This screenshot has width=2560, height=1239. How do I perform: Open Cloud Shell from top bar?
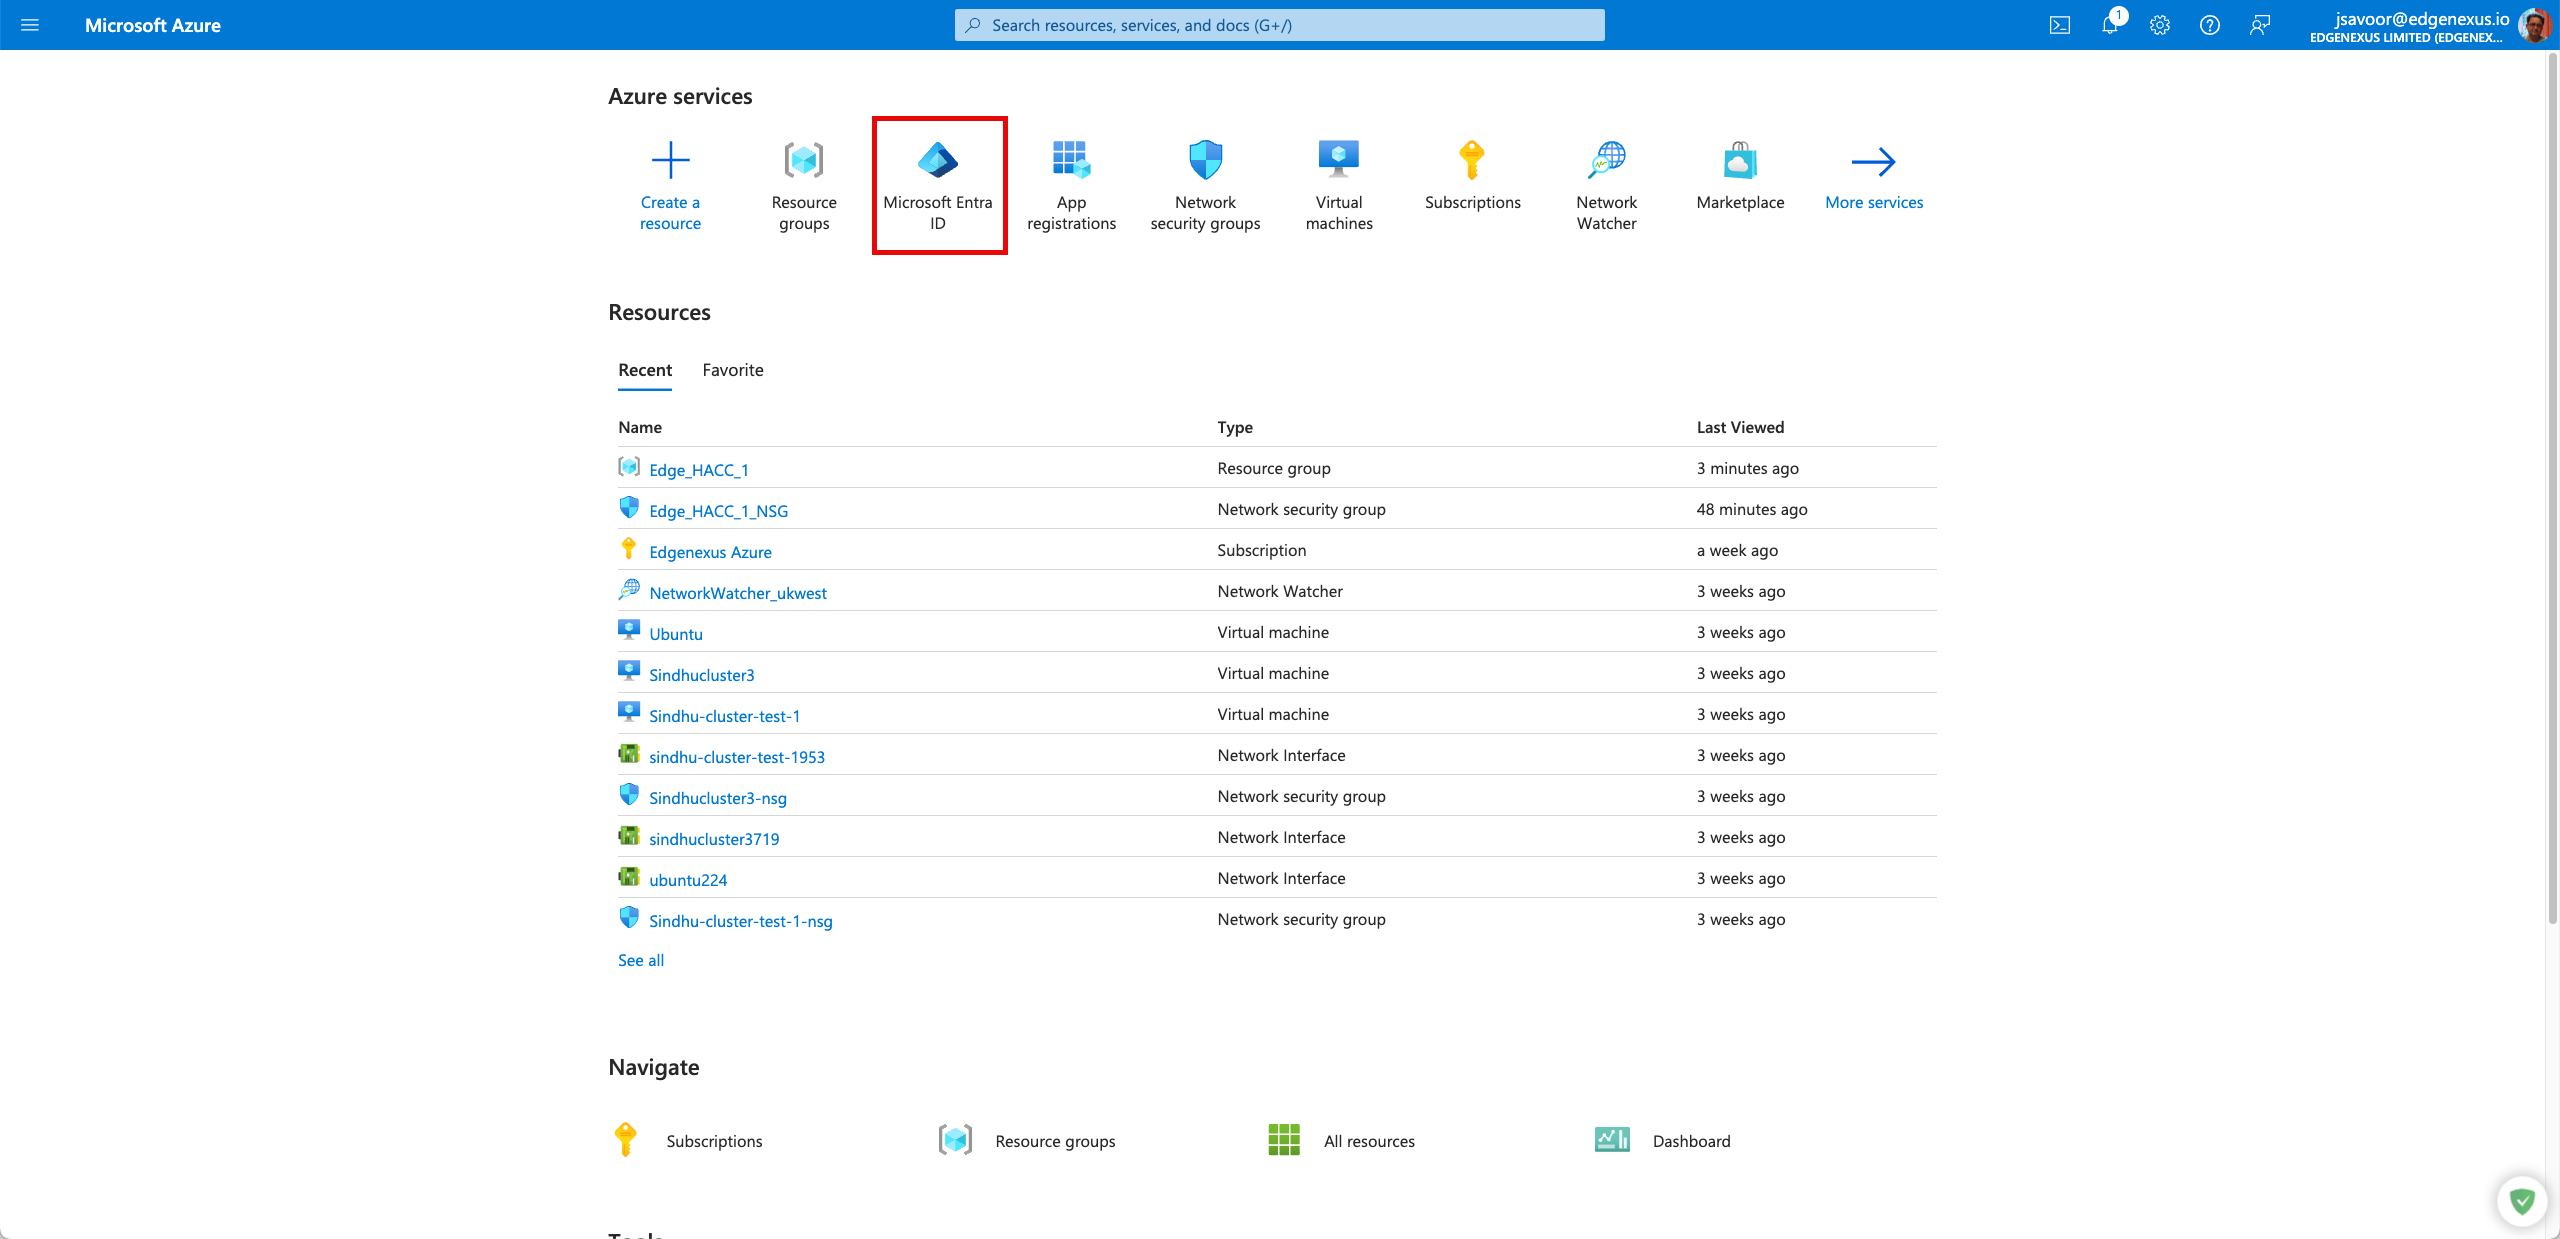(x=2060, y=25)
